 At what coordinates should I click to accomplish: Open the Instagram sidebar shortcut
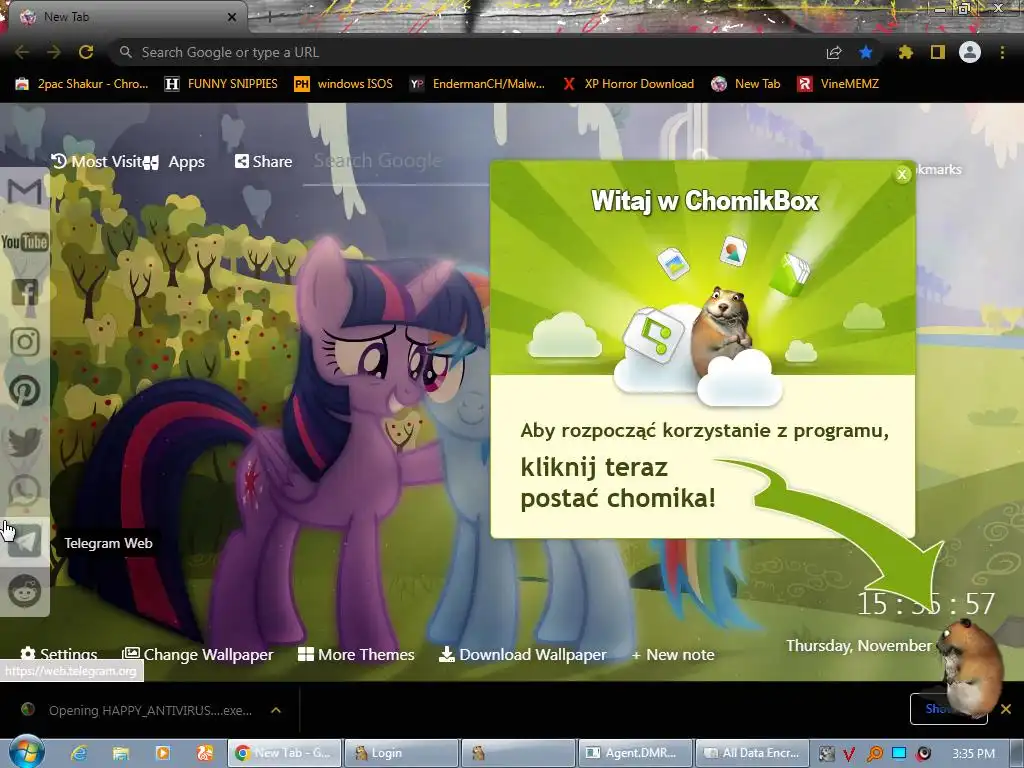pyautogui.click(x=25, y=342)
